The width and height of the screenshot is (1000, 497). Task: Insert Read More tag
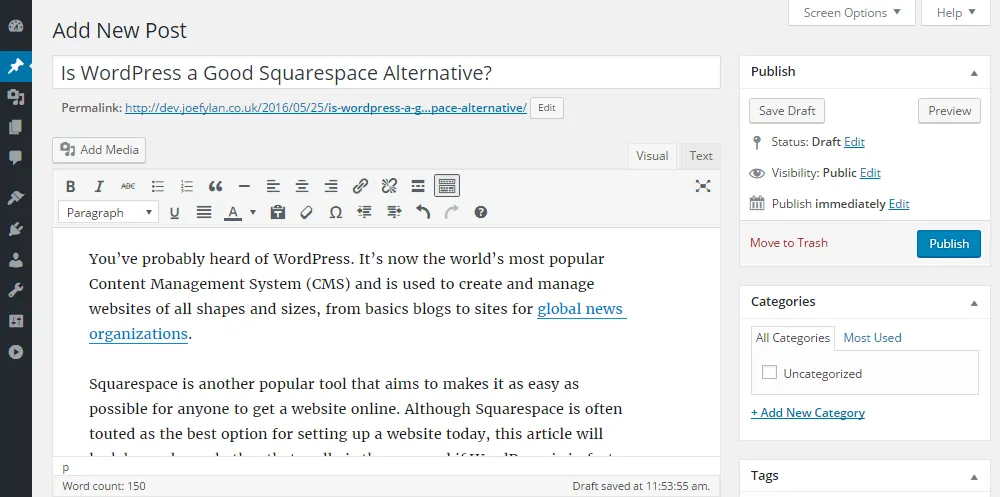pyautogui.click(x=418, y=186)
